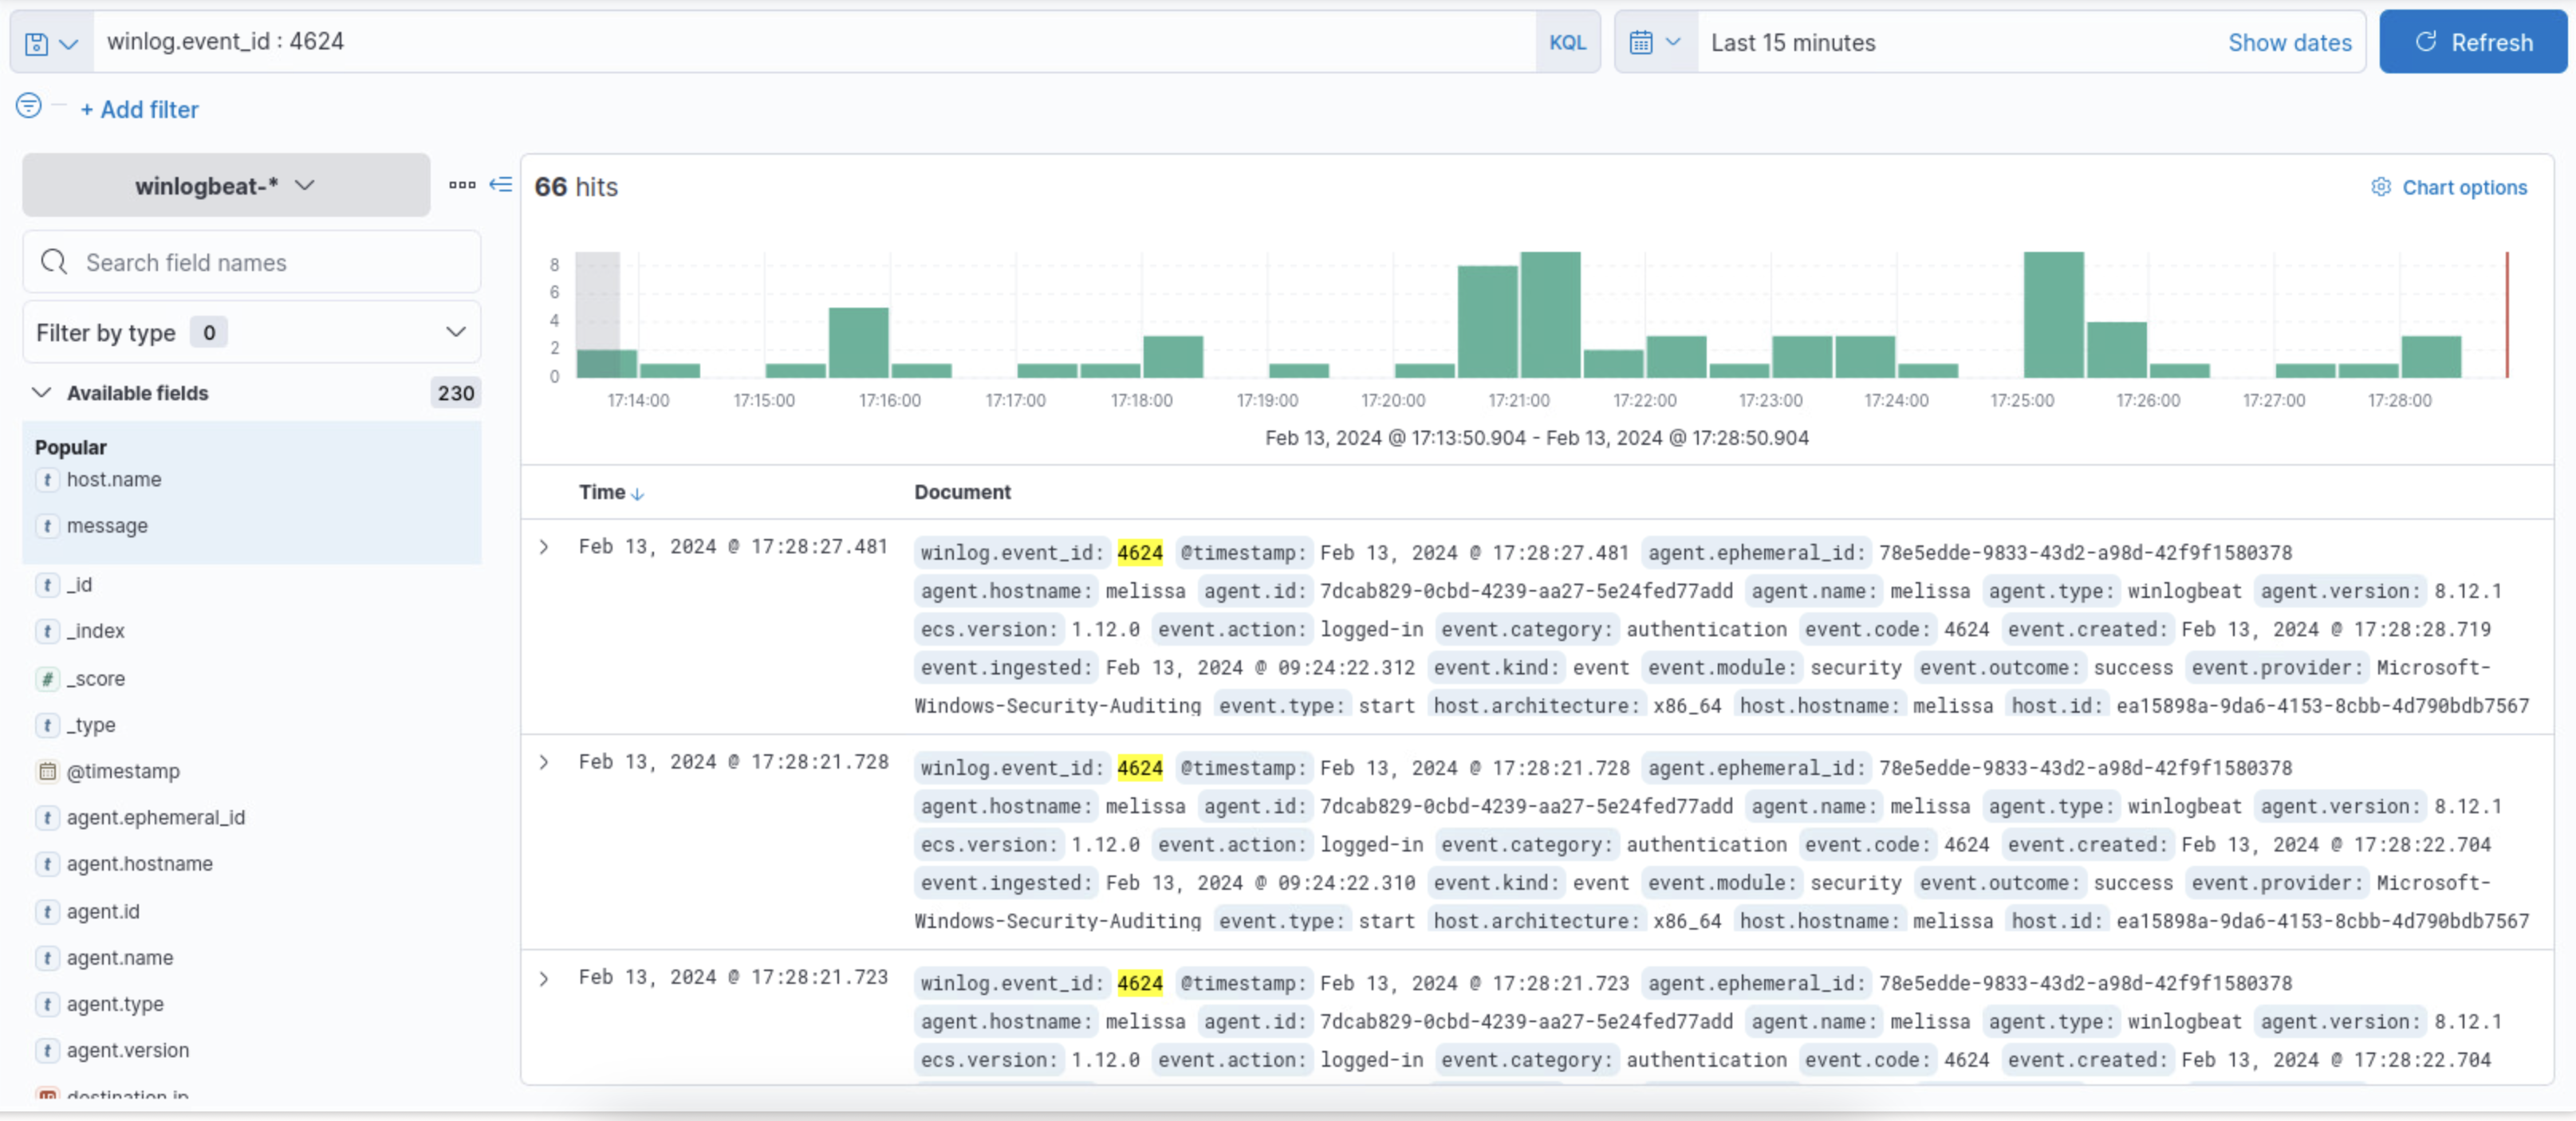Select the message field in sidebar
The height and width of the screenshot is (1121, 2576).
click(x=107, y=526)
